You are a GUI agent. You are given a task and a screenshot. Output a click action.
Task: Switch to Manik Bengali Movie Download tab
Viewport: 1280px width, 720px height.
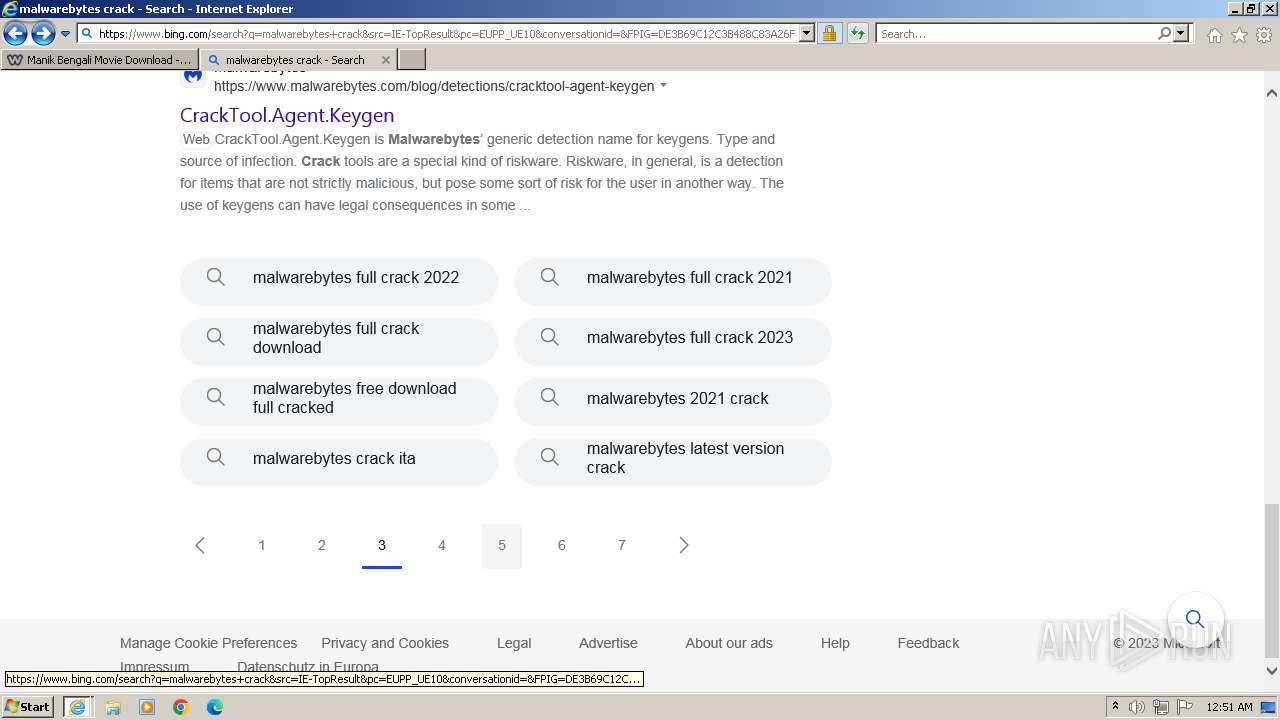(99, 60)
